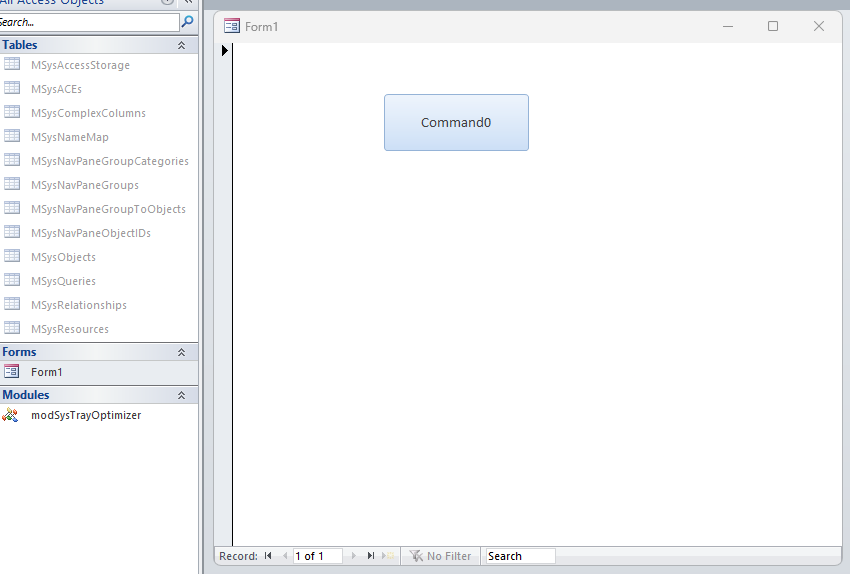
Task: Select the MSysRelationships table
Action: (x=78, y=305)
